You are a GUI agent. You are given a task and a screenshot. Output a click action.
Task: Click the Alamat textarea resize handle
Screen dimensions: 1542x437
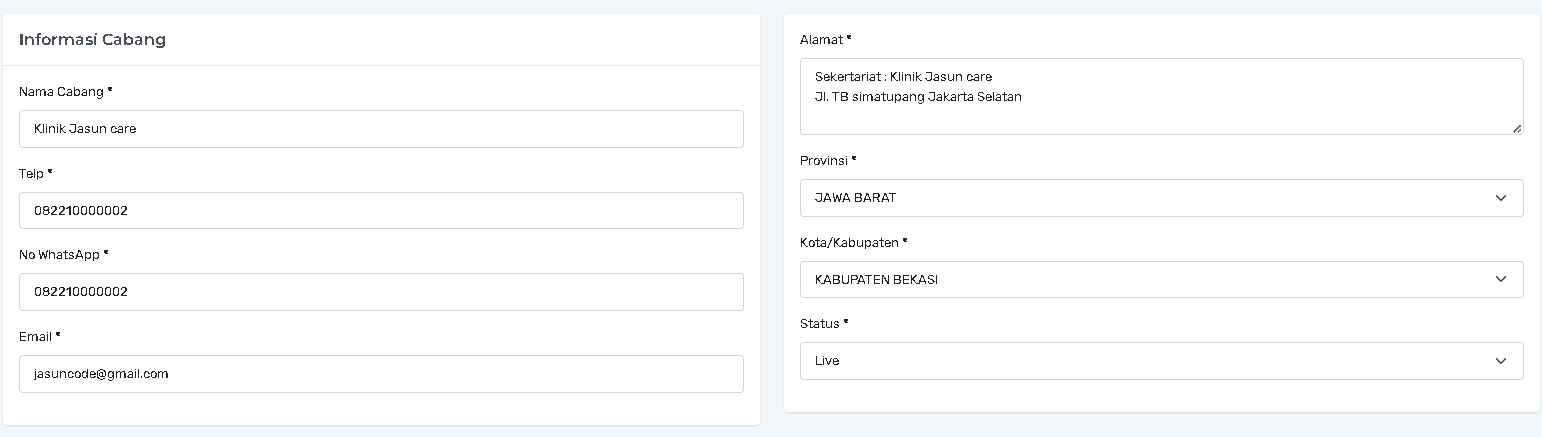1517,128
